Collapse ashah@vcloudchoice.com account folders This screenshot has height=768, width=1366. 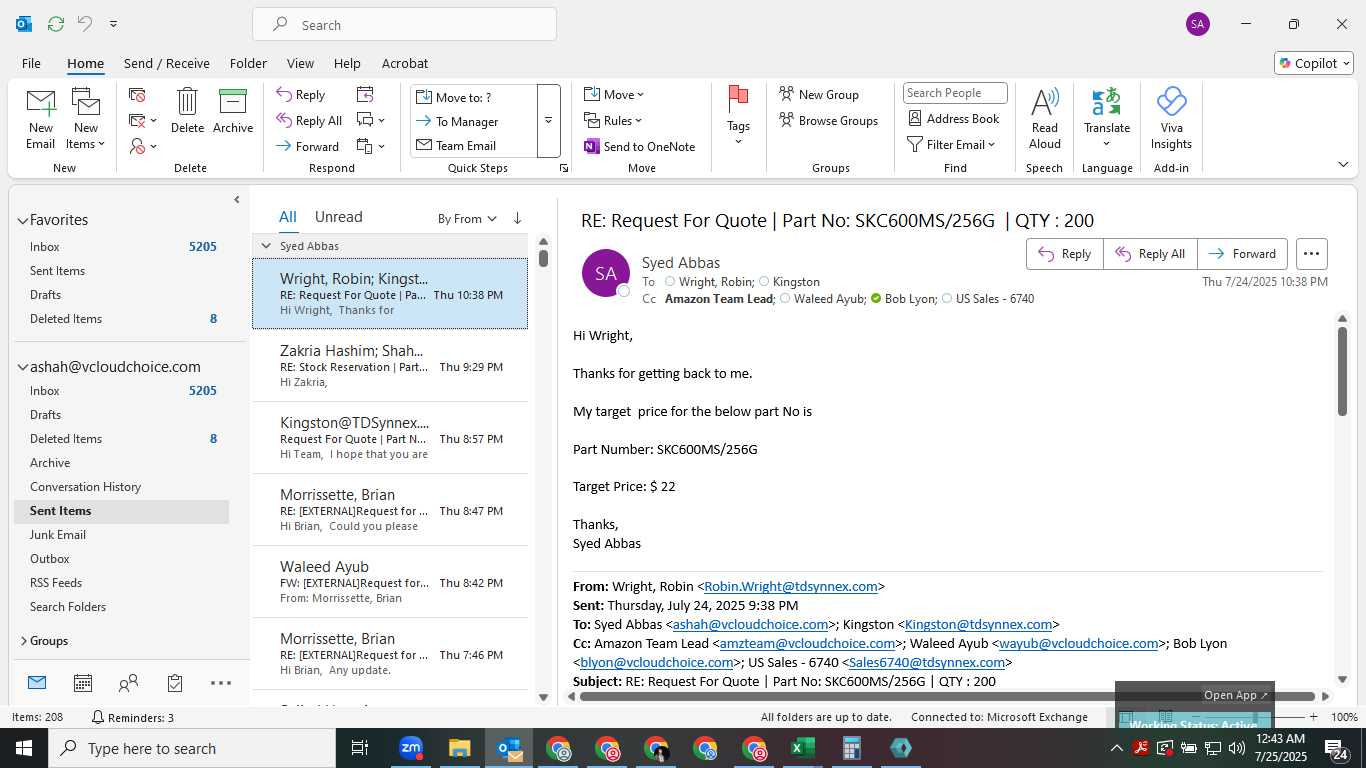click(x=23, y=367)
